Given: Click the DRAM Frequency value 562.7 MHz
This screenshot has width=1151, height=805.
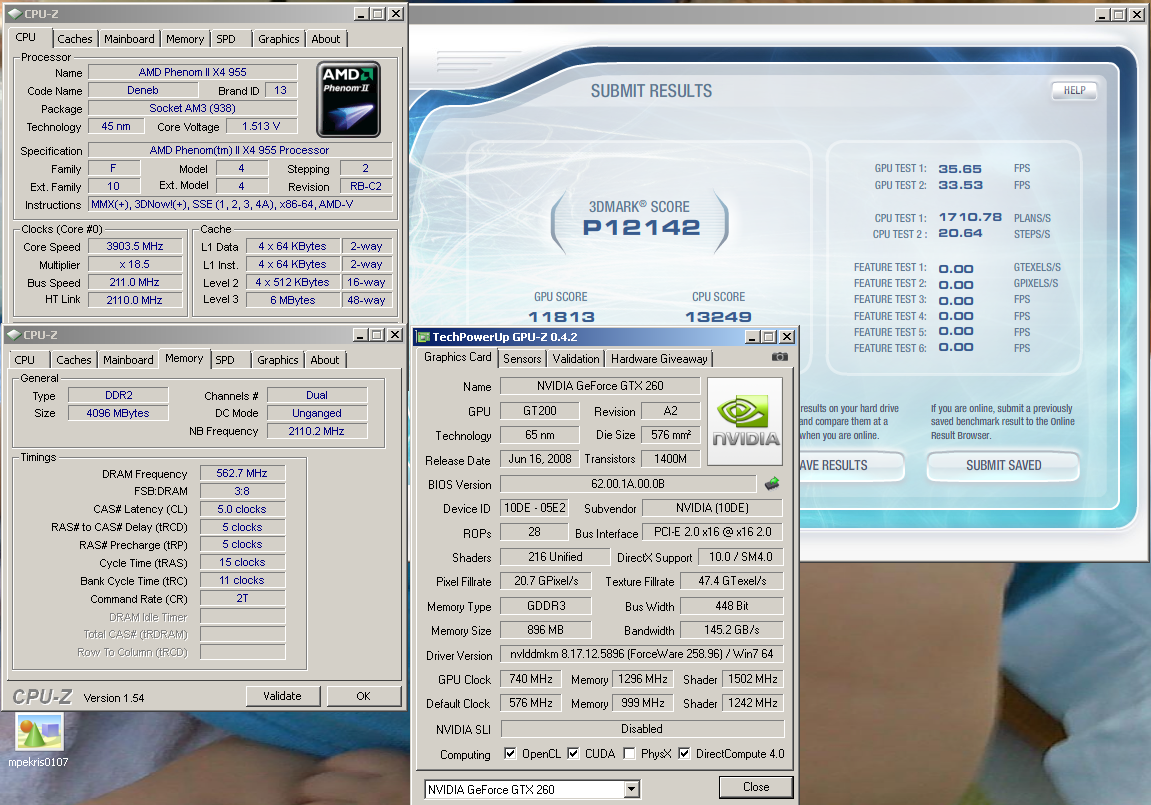Looking at the screenshot, I should click(242, 473).
